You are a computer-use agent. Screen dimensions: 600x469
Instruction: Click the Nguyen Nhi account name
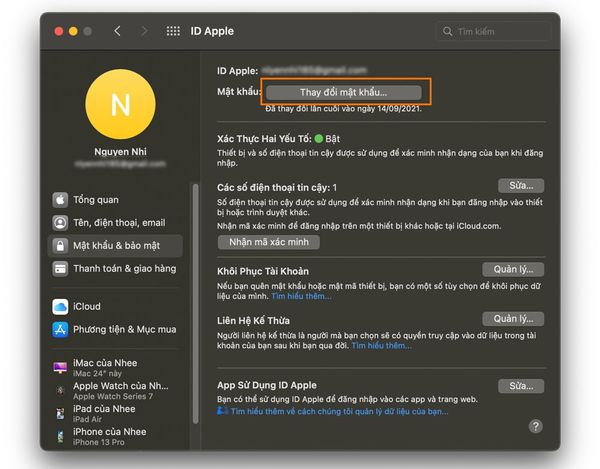click(x=121, y=151)
